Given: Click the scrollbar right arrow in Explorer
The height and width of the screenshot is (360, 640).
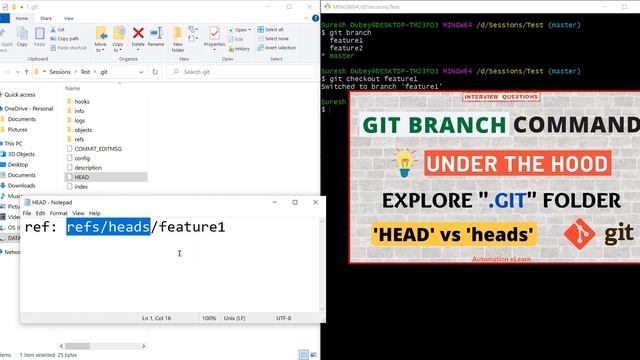Looking at the screenshot, I should tap(144, 346).
